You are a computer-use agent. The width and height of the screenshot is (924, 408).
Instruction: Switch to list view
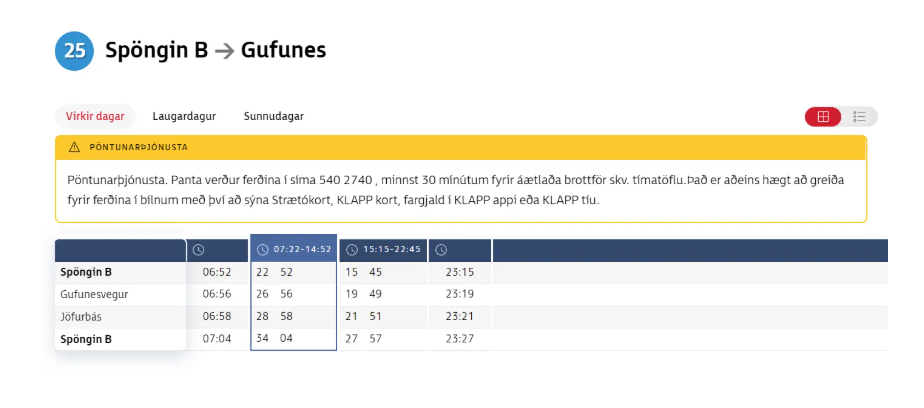click(x=859, y=116)
